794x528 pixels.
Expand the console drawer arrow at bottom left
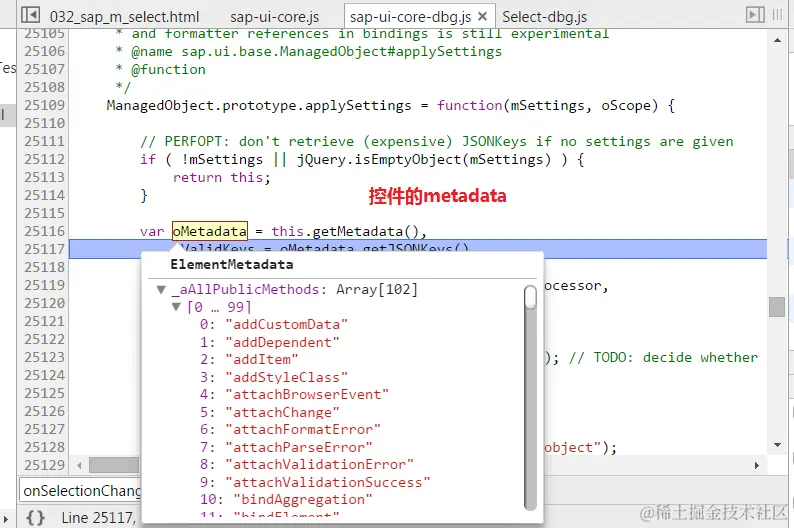point(6,518)
